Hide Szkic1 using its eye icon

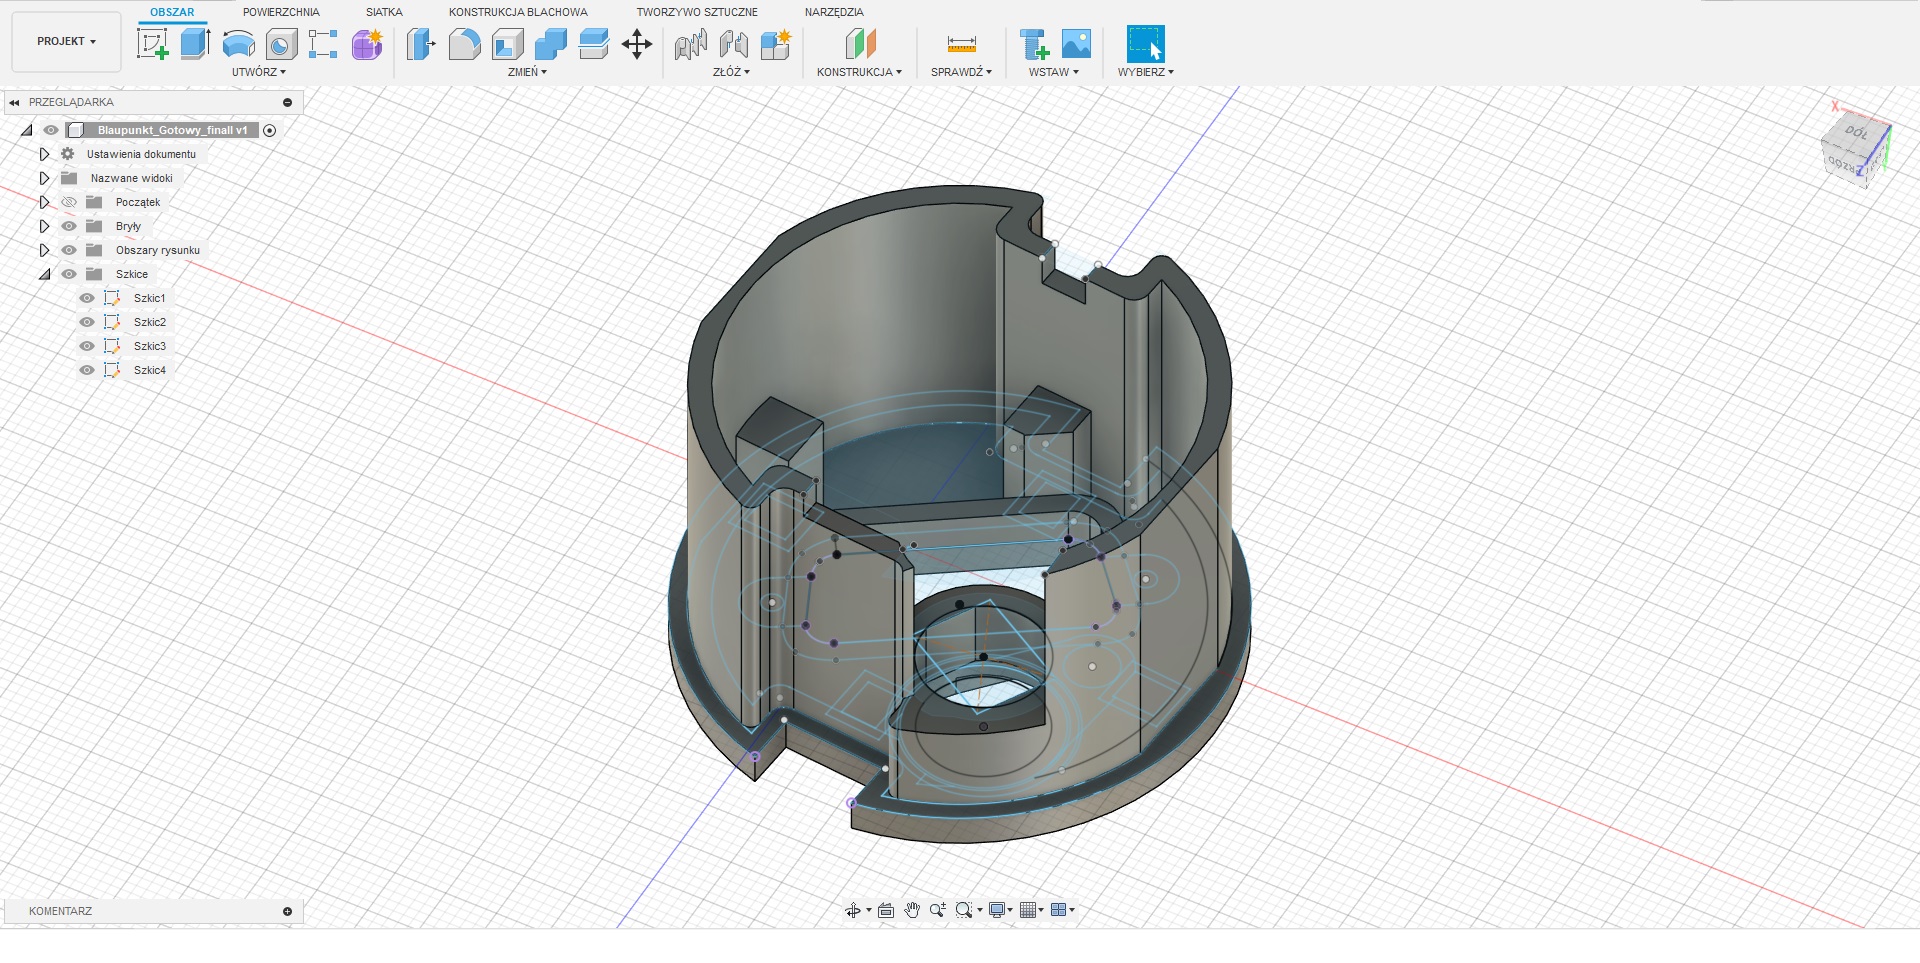(x=87, y=298)
